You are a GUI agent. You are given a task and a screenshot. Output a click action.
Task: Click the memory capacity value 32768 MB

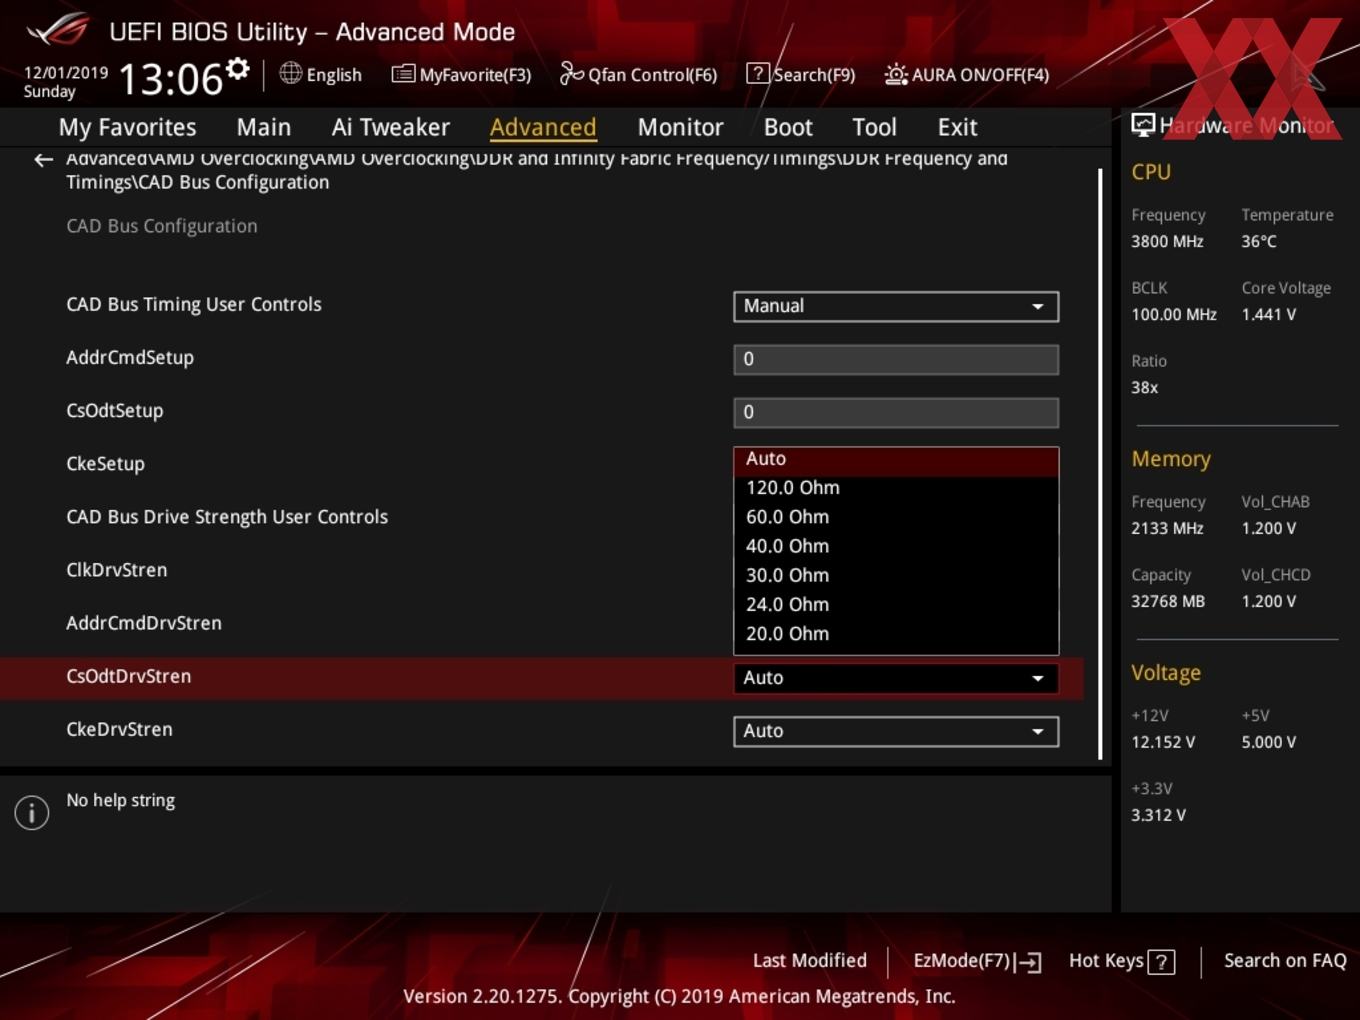(x=1168, y=602)
